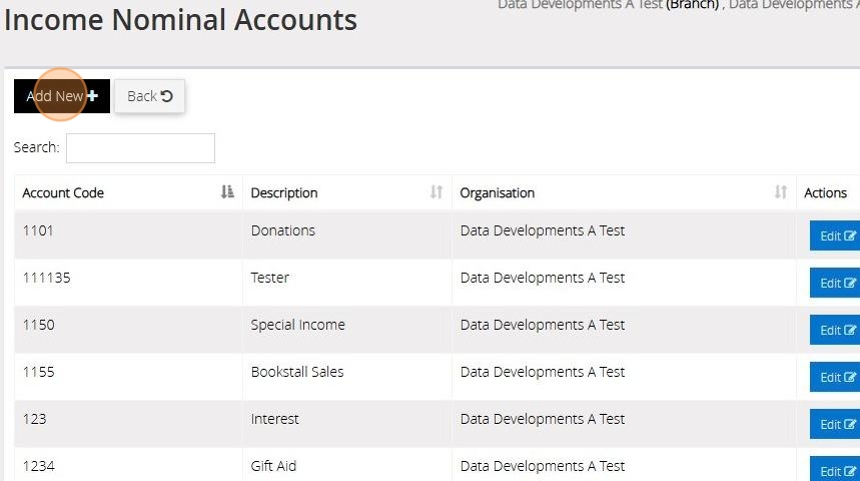Viewport: 860px width, 481px height.
Task: Select the Donations row description
Action: (x=283, y=230)
